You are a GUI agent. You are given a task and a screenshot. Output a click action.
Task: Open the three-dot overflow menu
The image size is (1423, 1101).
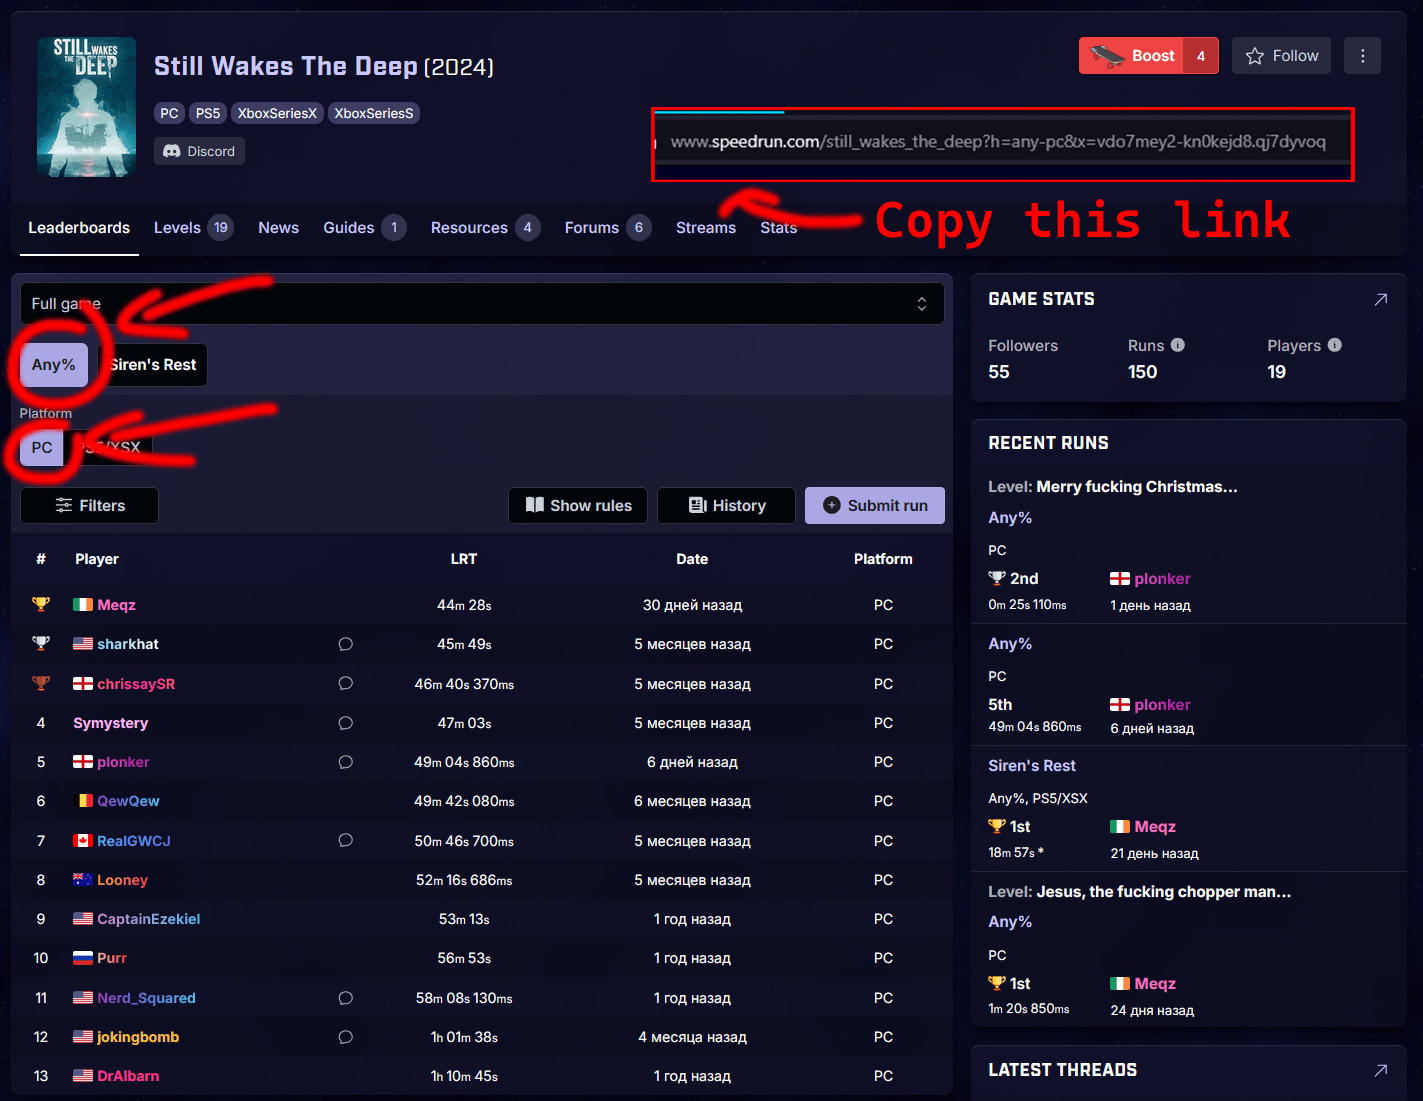pos(1362,55)
